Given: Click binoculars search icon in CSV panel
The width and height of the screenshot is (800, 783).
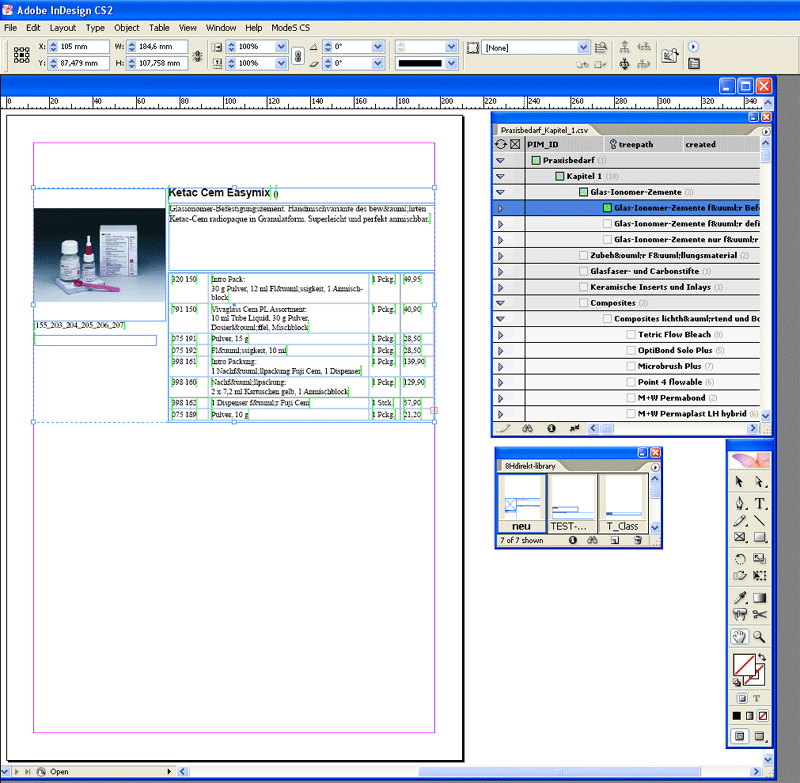Looking at the screenshot, I should point(528,428).
